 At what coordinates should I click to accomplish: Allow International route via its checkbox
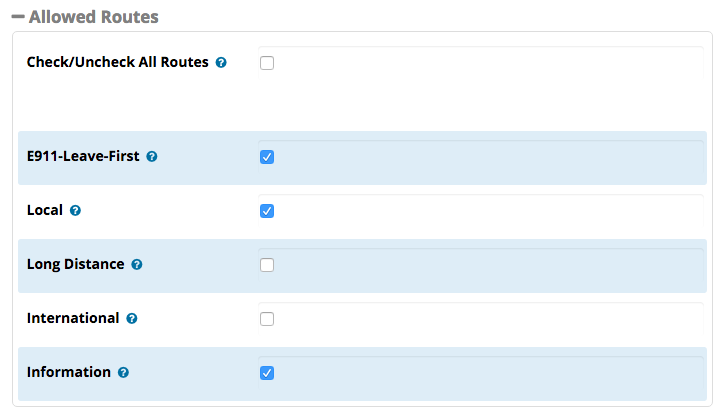click(x=267, y=319)
